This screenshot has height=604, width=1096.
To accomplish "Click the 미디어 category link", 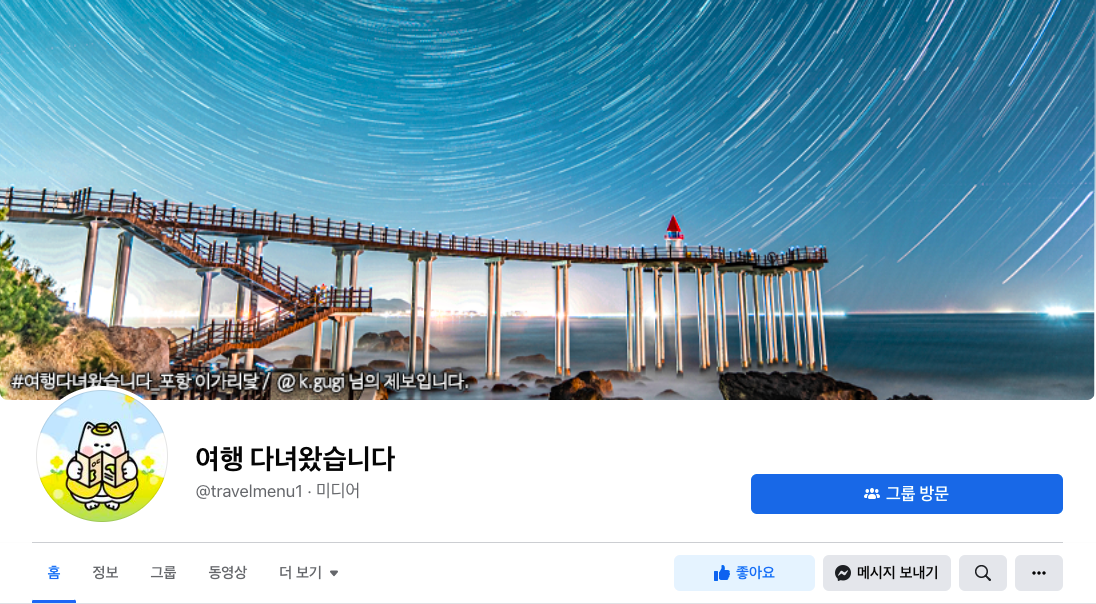I will point(338,491).
